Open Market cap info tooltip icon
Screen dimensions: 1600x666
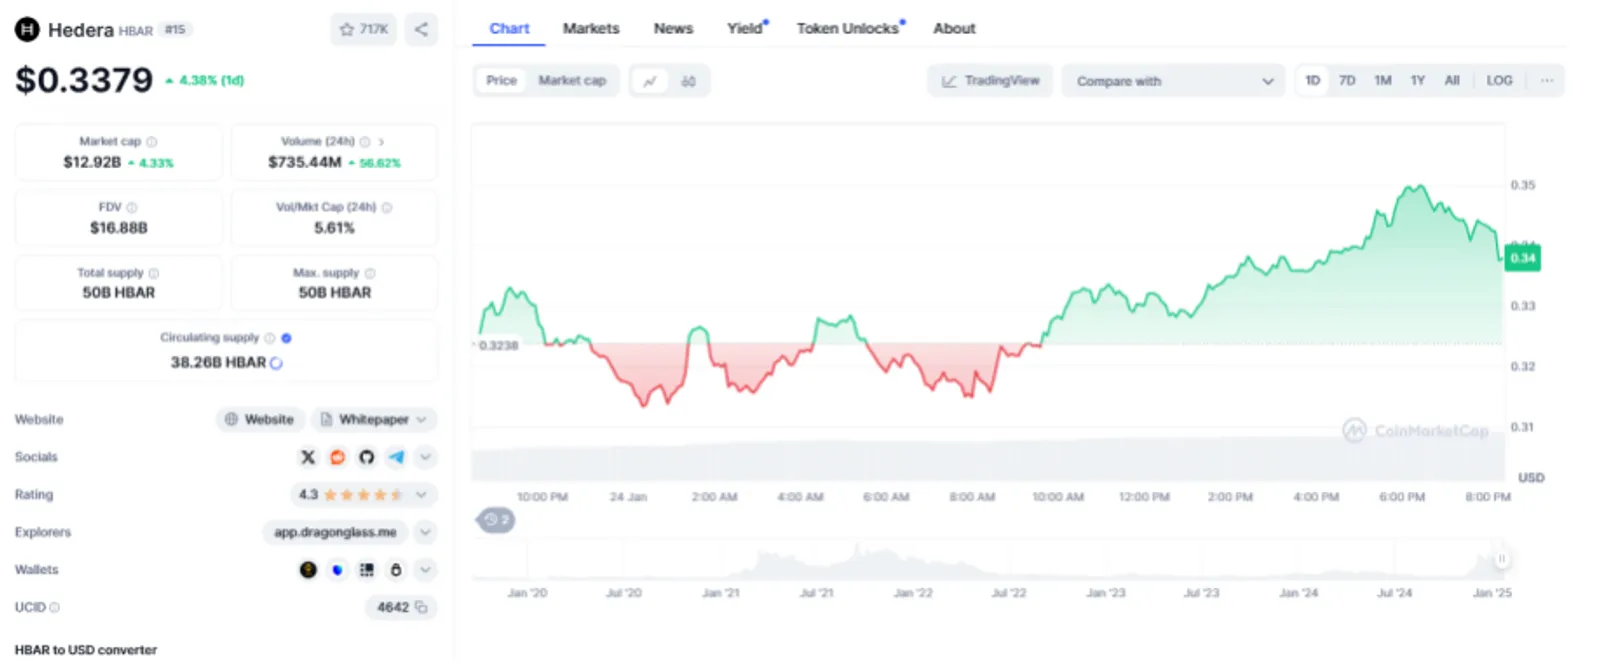152,142
